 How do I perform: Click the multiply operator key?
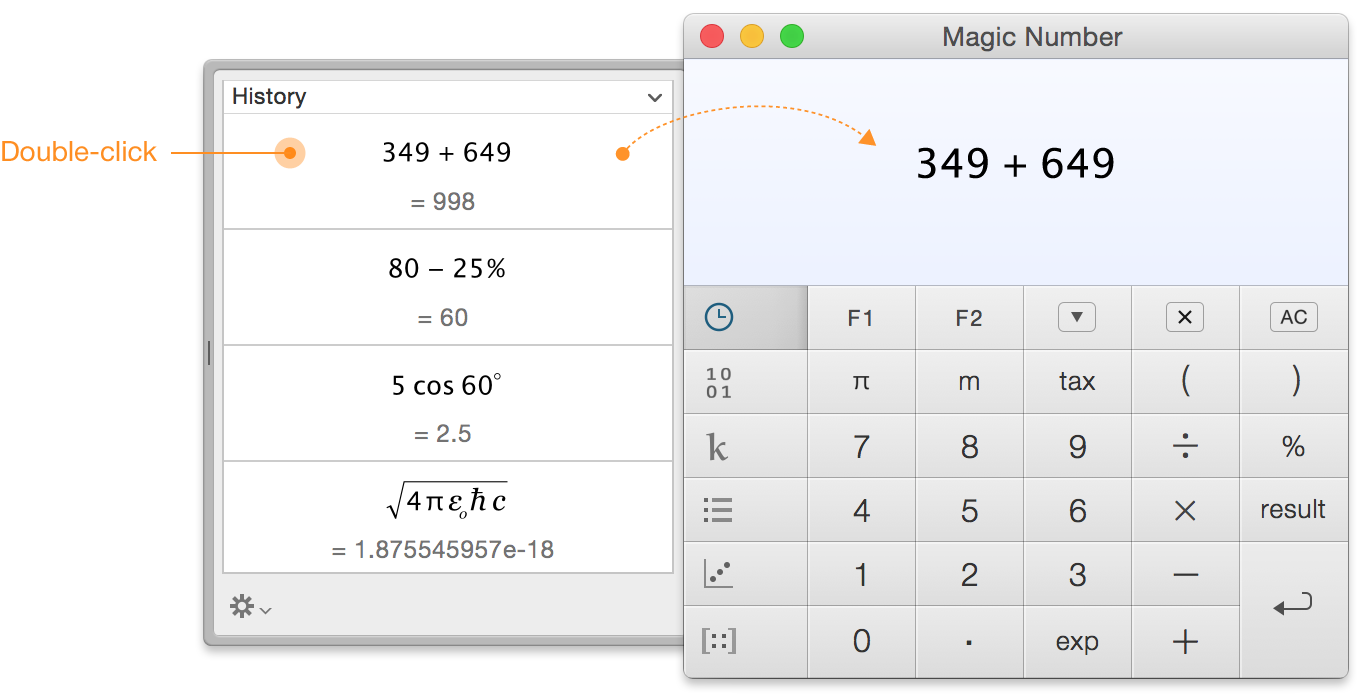(1185, 510)
